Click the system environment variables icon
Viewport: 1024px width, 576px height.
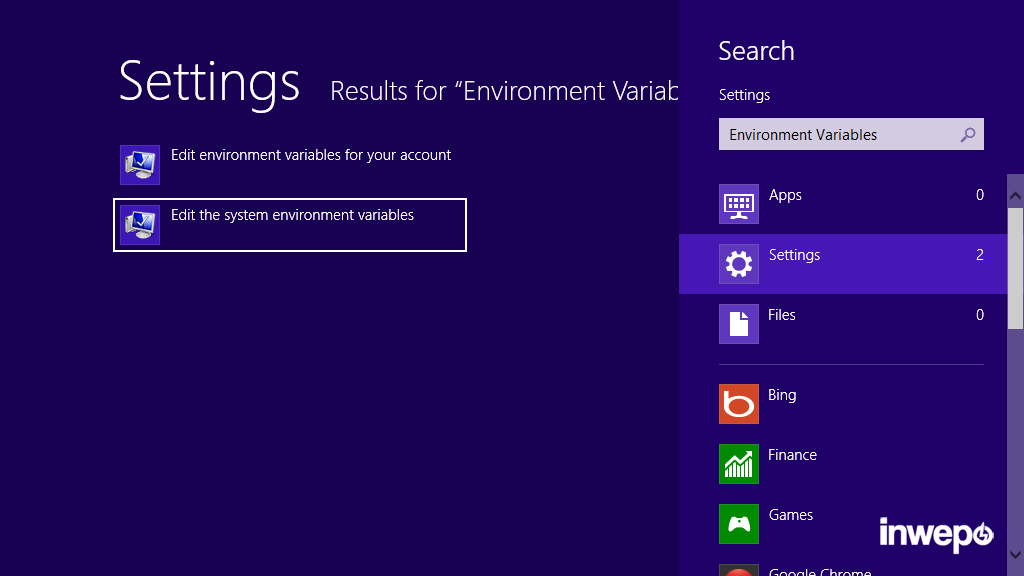[140, 225]
